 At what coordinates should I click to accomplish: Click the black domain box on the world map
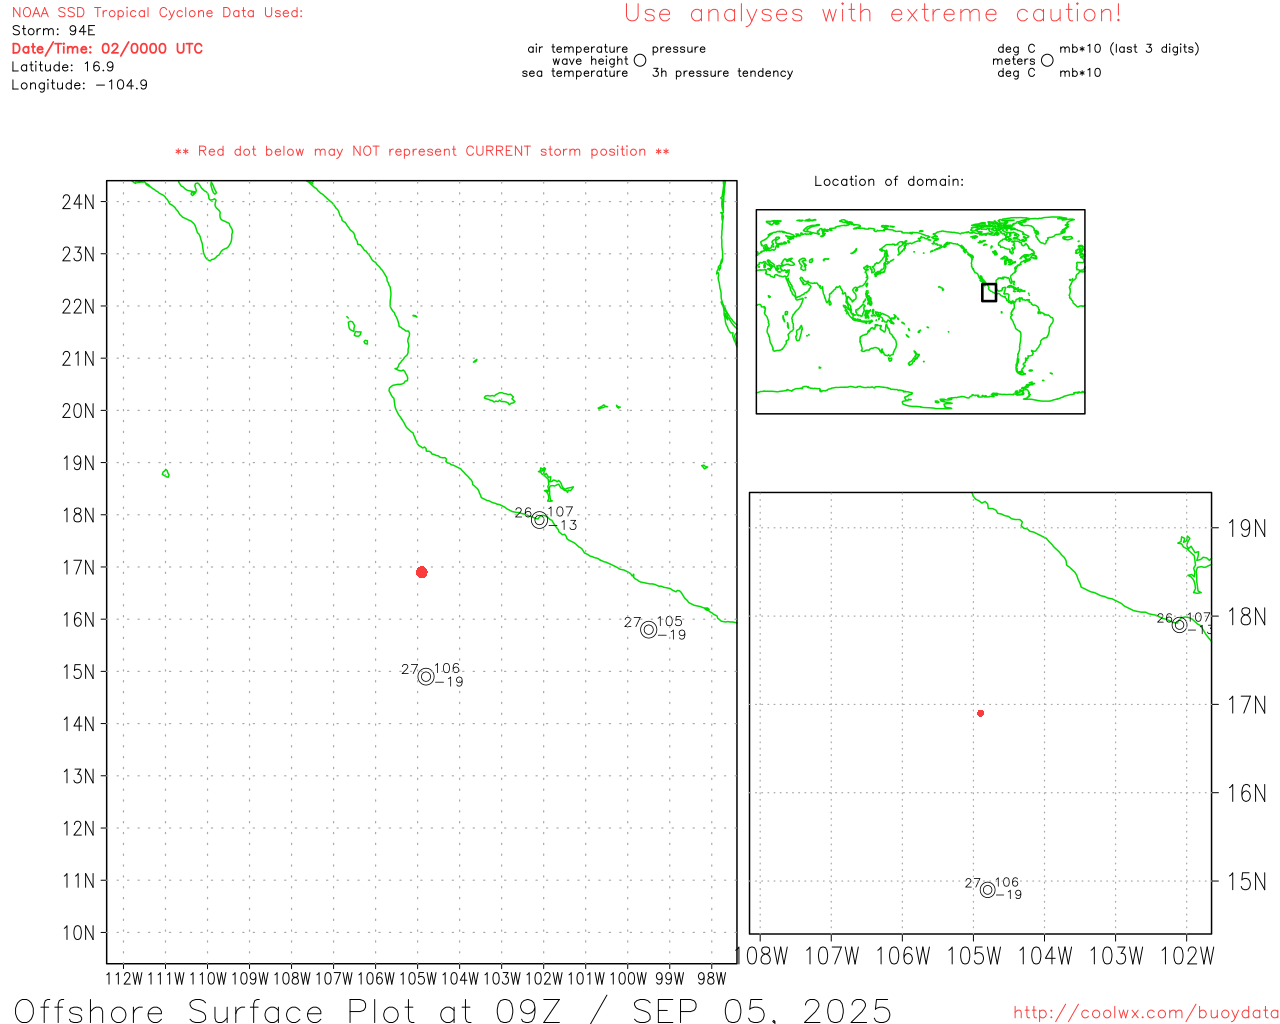[989, 292]
